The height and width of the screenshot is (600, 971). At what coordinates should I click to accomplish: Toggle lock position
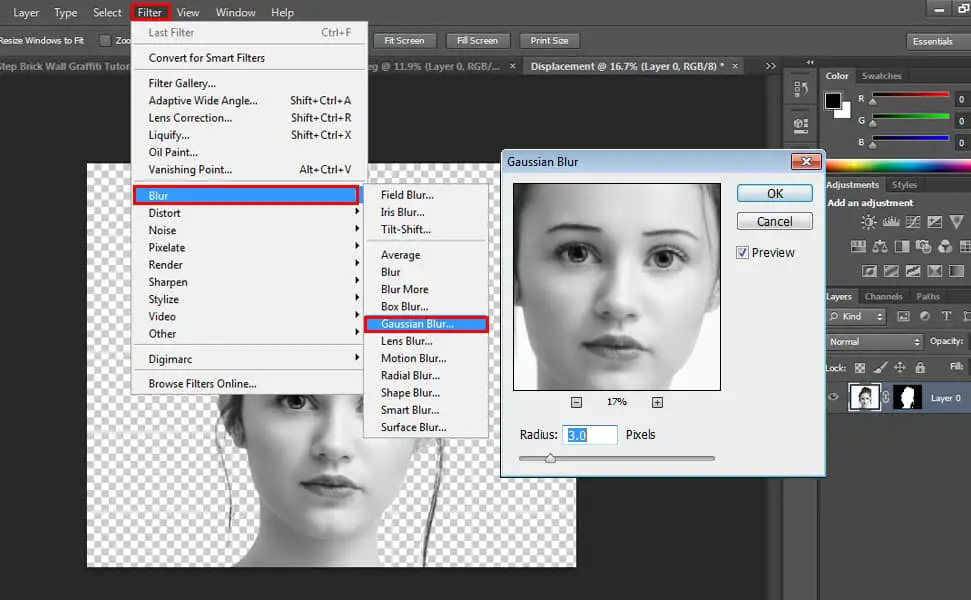900,368
